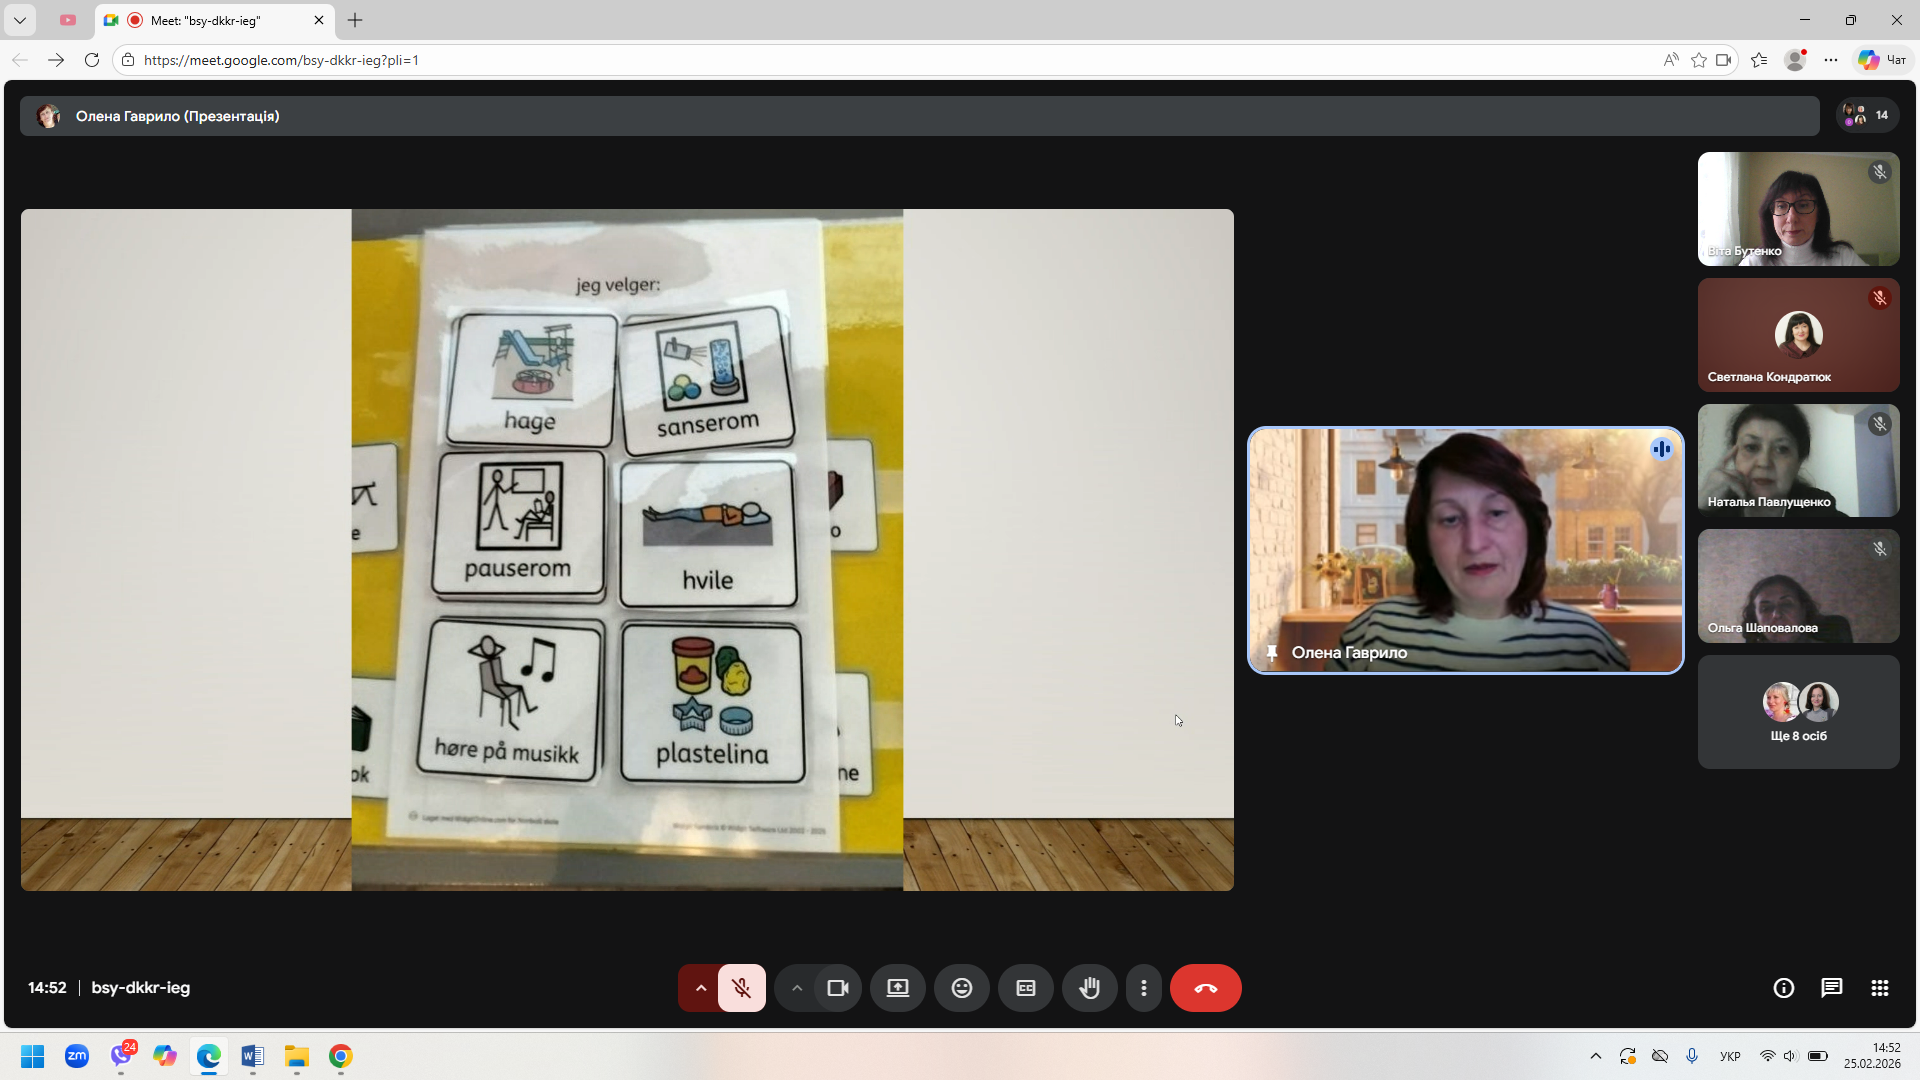
Task: Switch to the YouTube browser tab
Action: (x=68, y=20)
